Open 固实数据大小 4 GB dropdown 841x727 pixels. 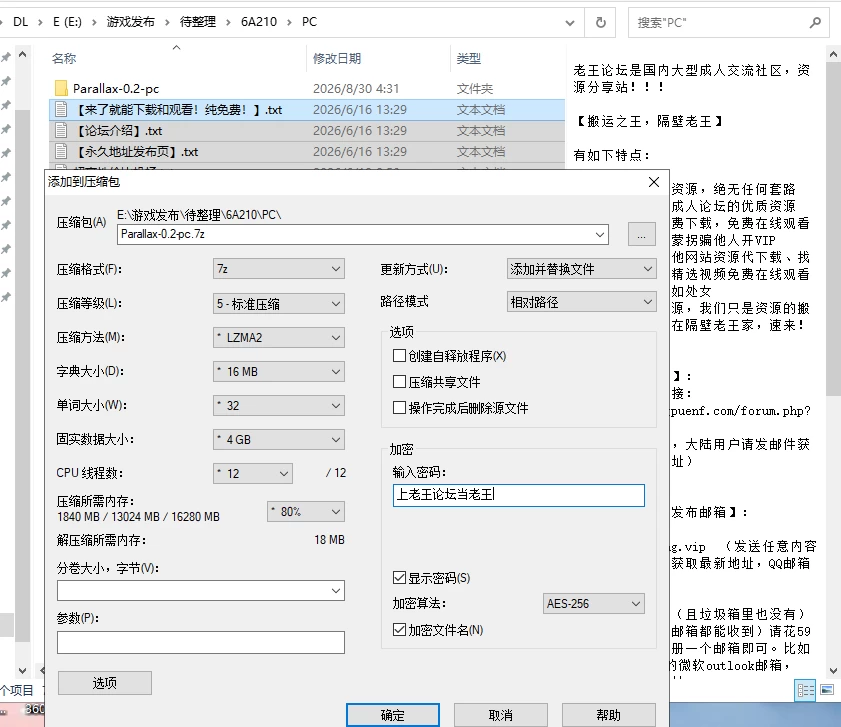278,439
